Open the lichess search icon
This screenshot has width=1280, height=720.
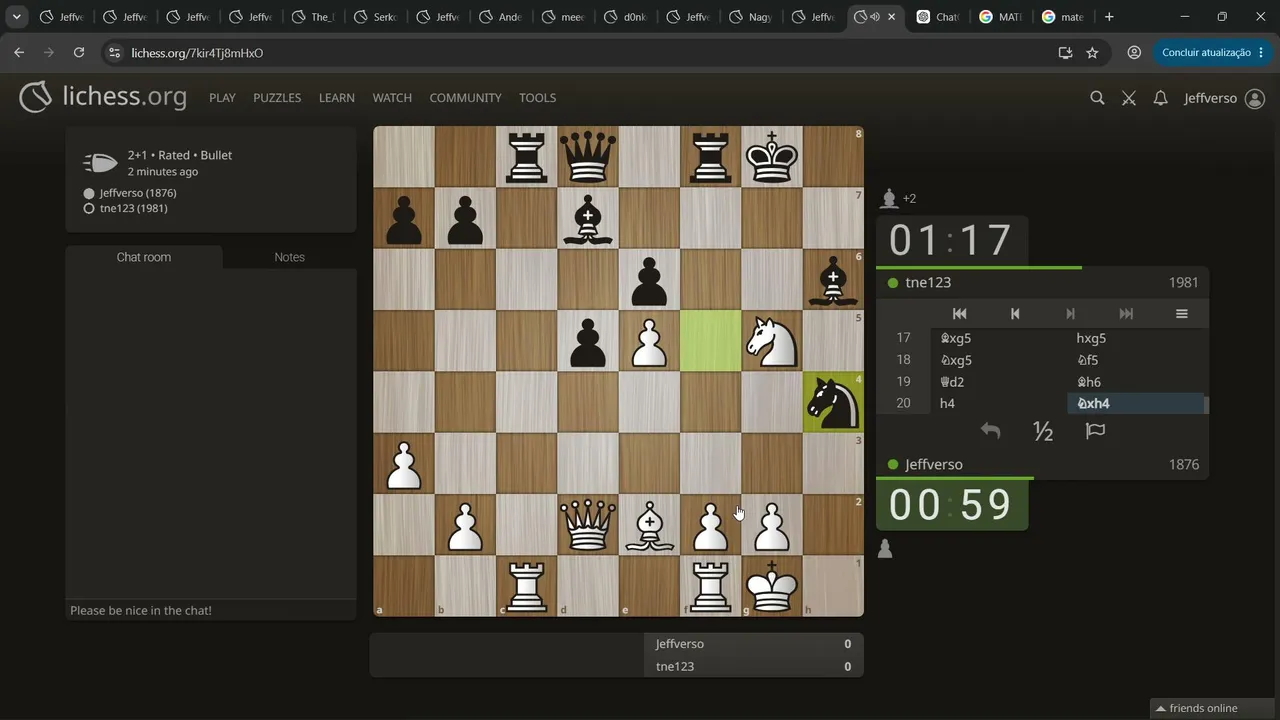point(1097,98)
